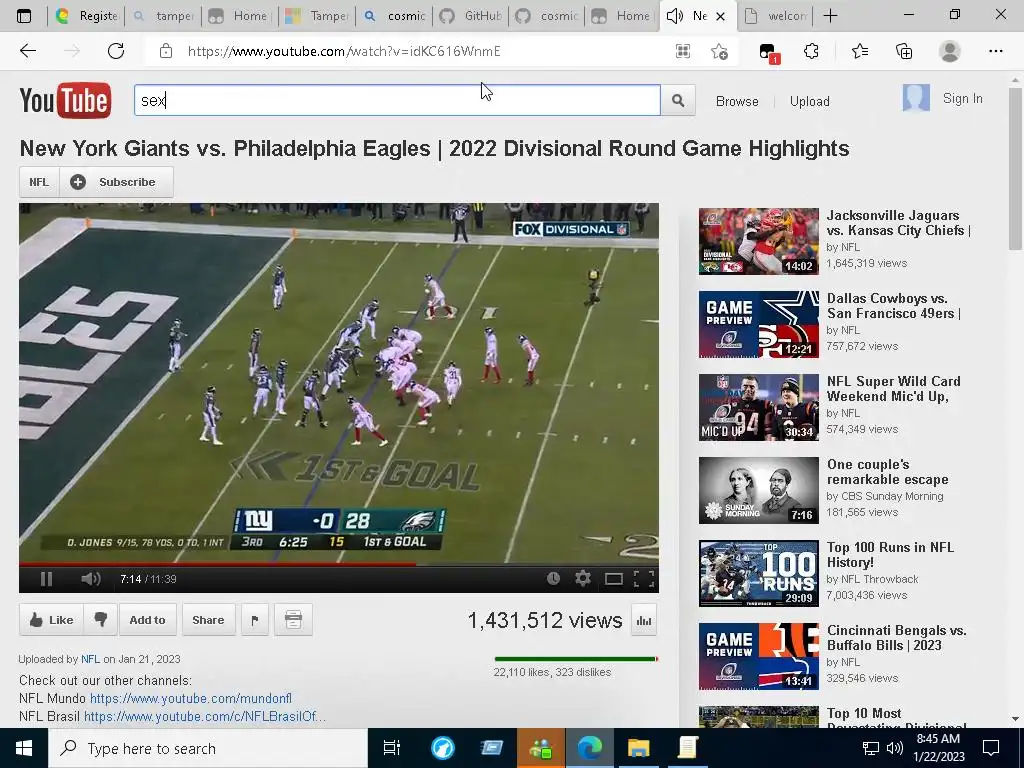Click the YouTube logo
Screen dimensions: 1024x768
65,101
